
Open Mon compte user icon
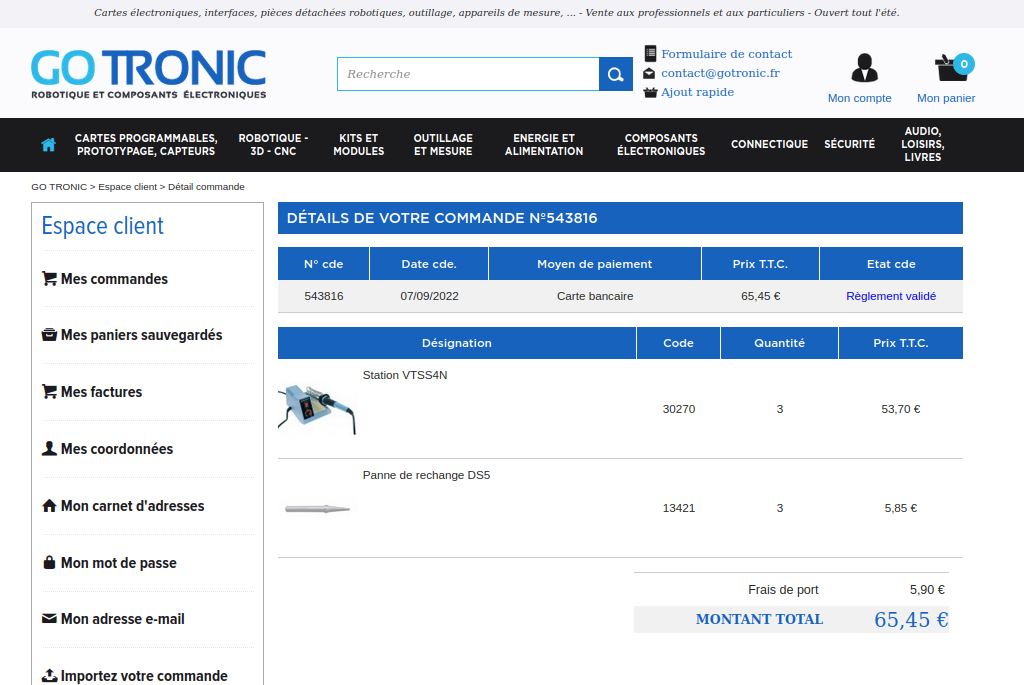click(864, 68)
